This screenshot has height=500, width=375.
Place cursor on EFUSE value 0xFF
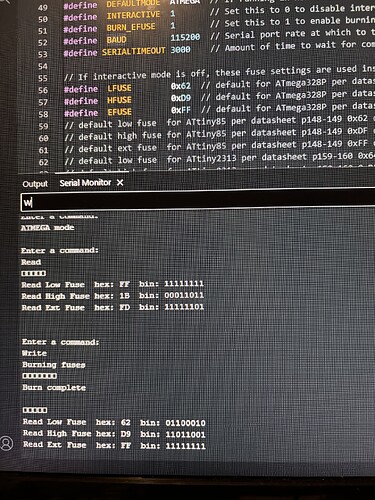(x=181, y=110)
